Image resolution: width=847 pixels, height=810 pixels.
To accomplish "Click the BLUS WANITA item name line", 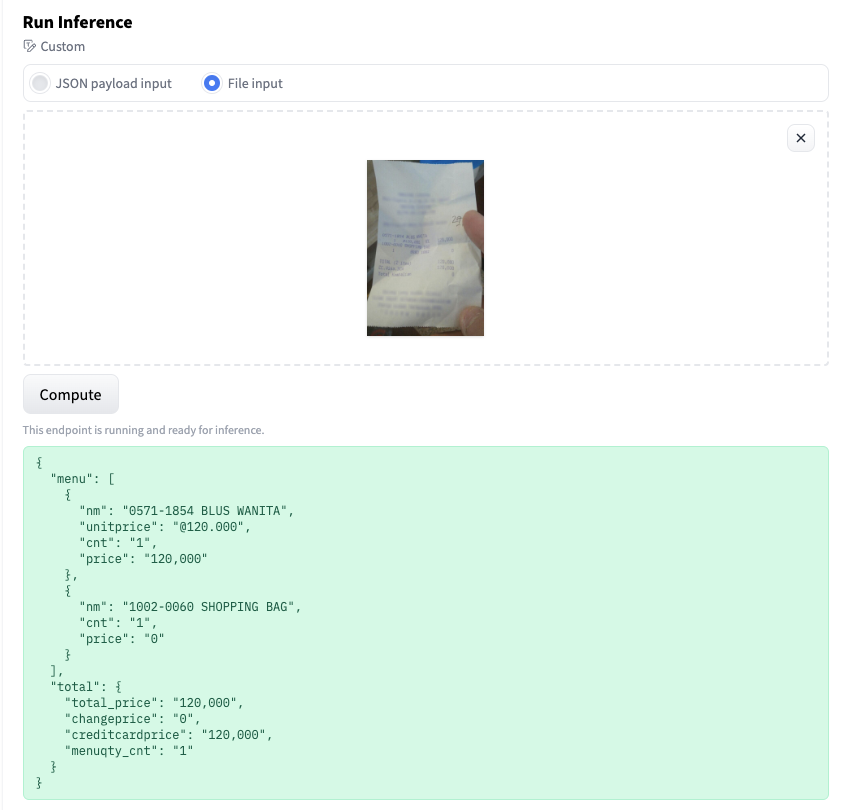I will (x=186, y=511).
